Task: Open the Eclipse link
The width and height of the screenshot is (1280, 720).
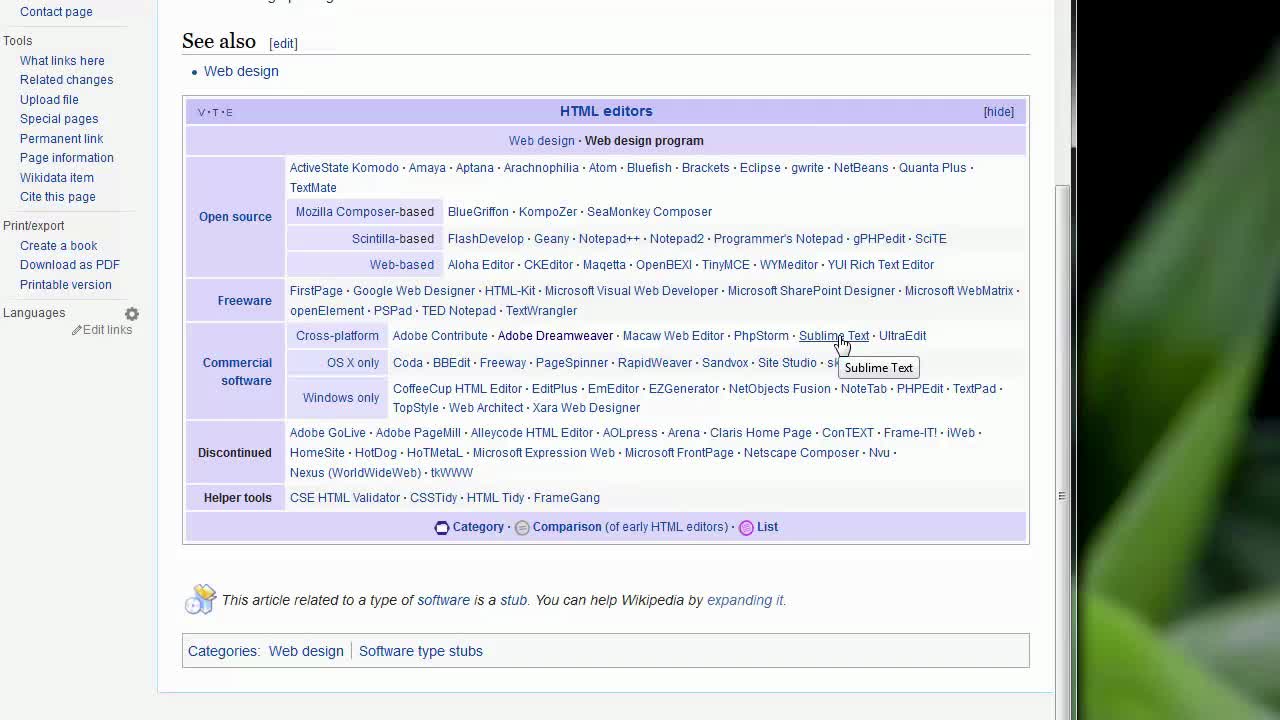Action: point(760,168)
